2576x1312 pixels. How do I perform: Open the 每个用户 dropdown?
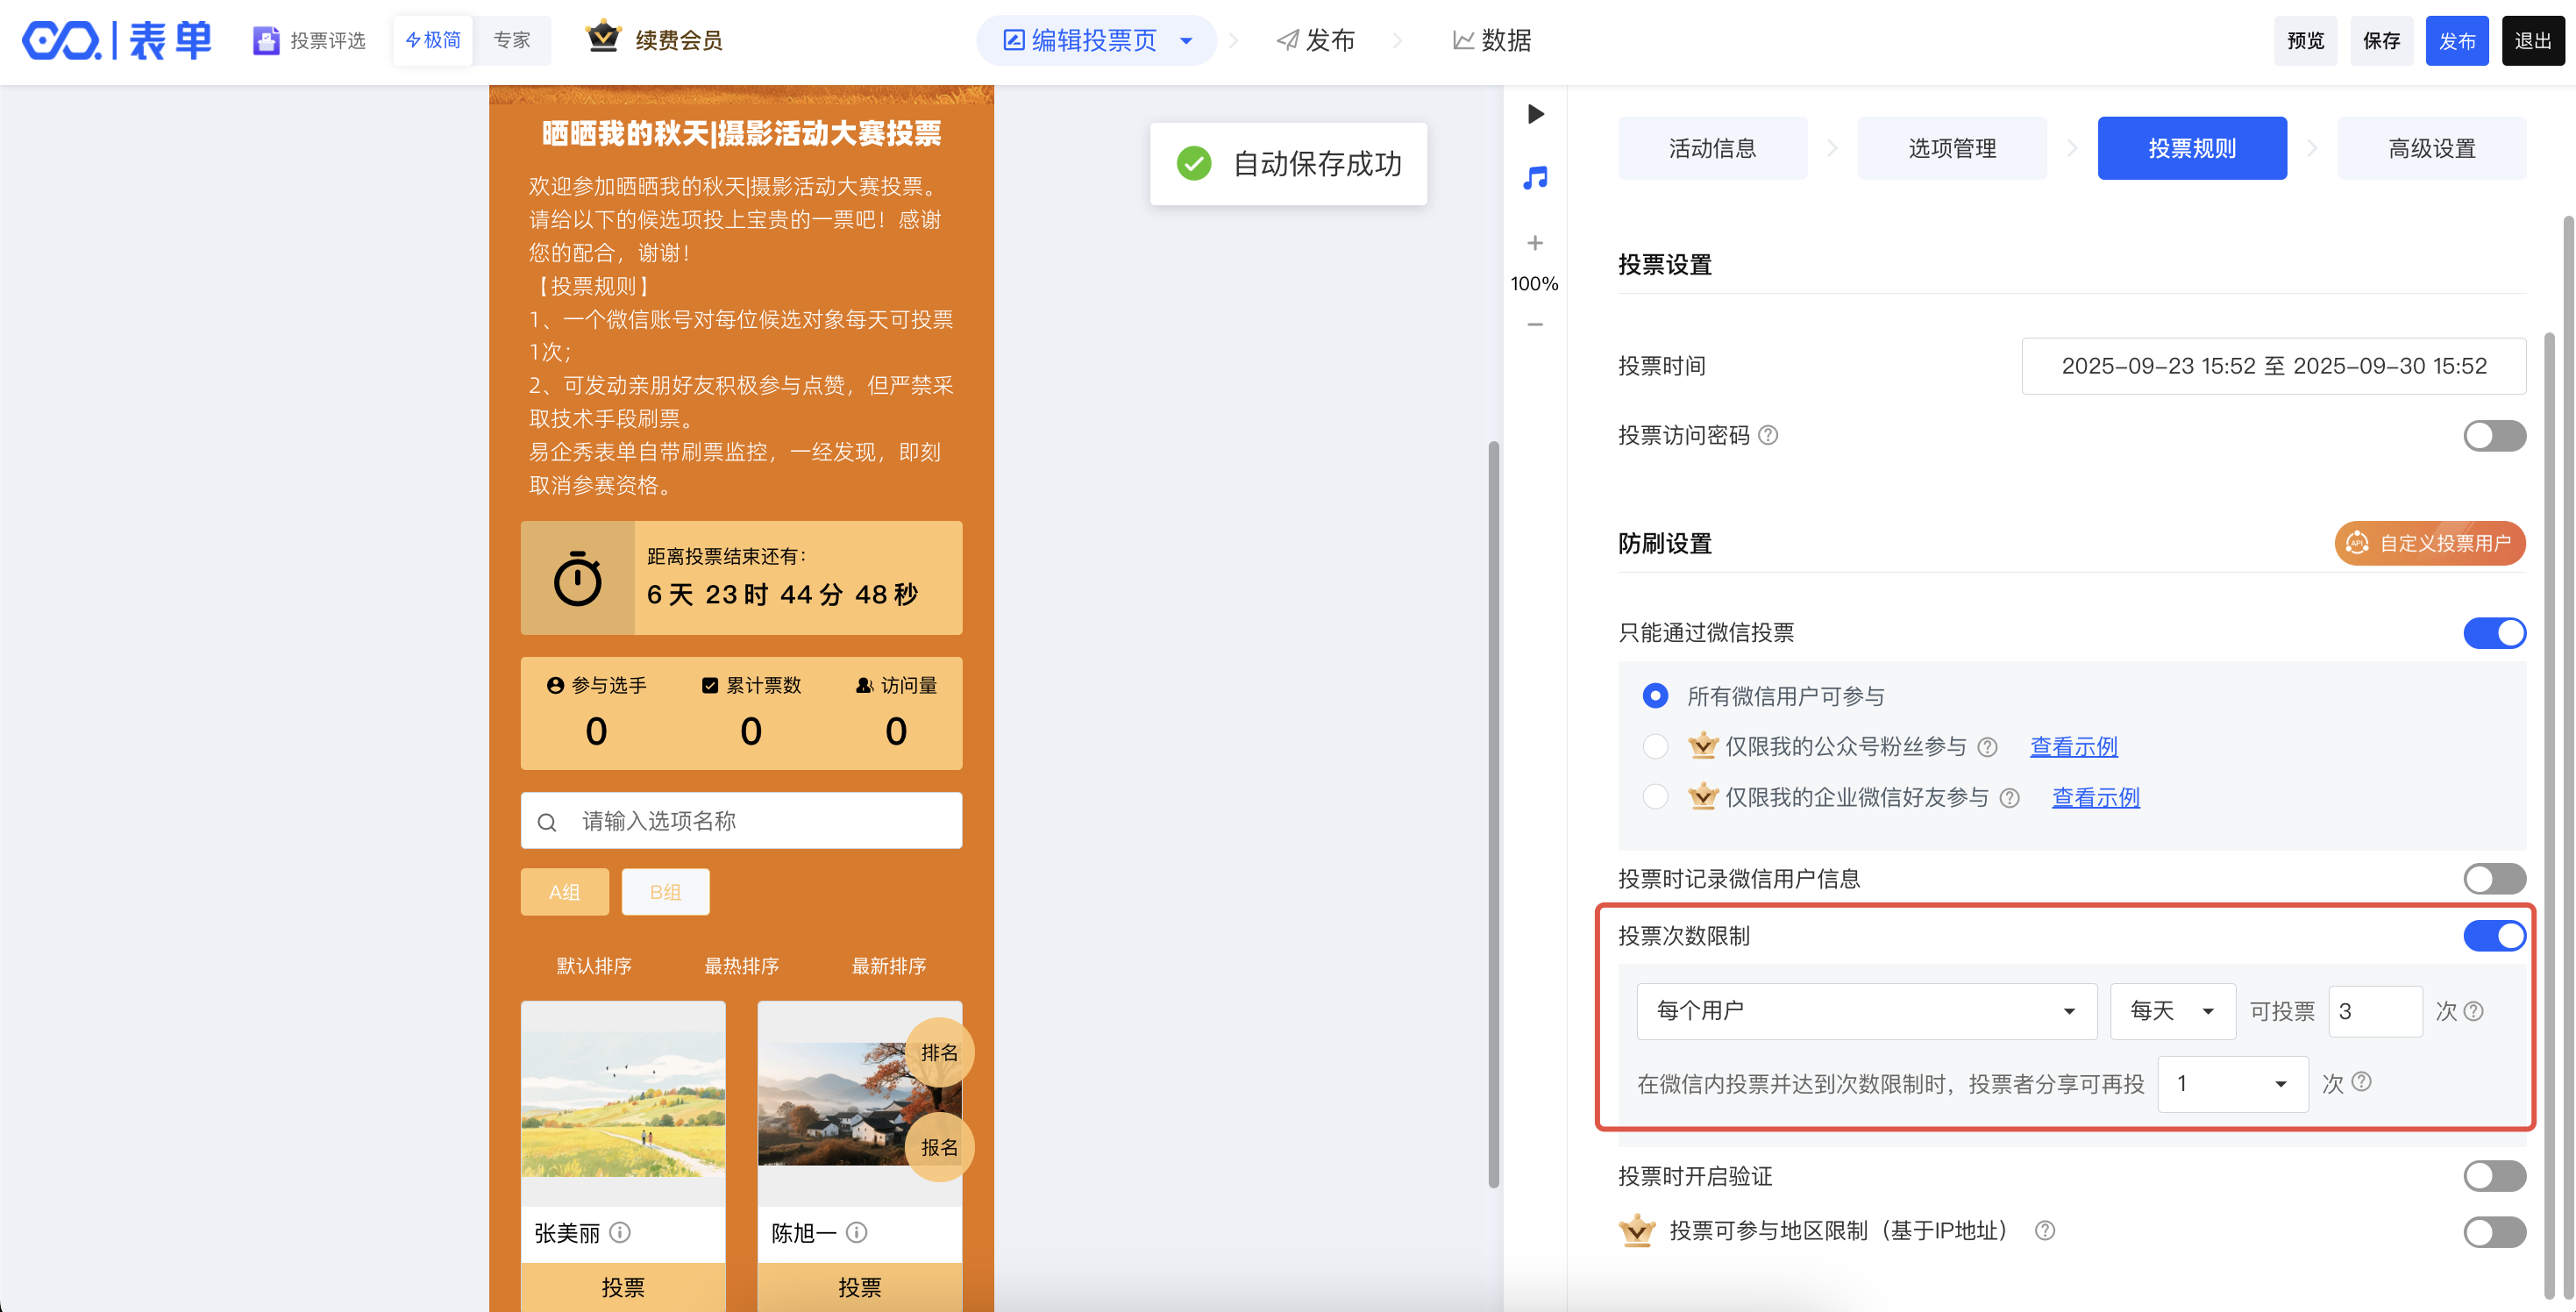coord(1865,1011)
